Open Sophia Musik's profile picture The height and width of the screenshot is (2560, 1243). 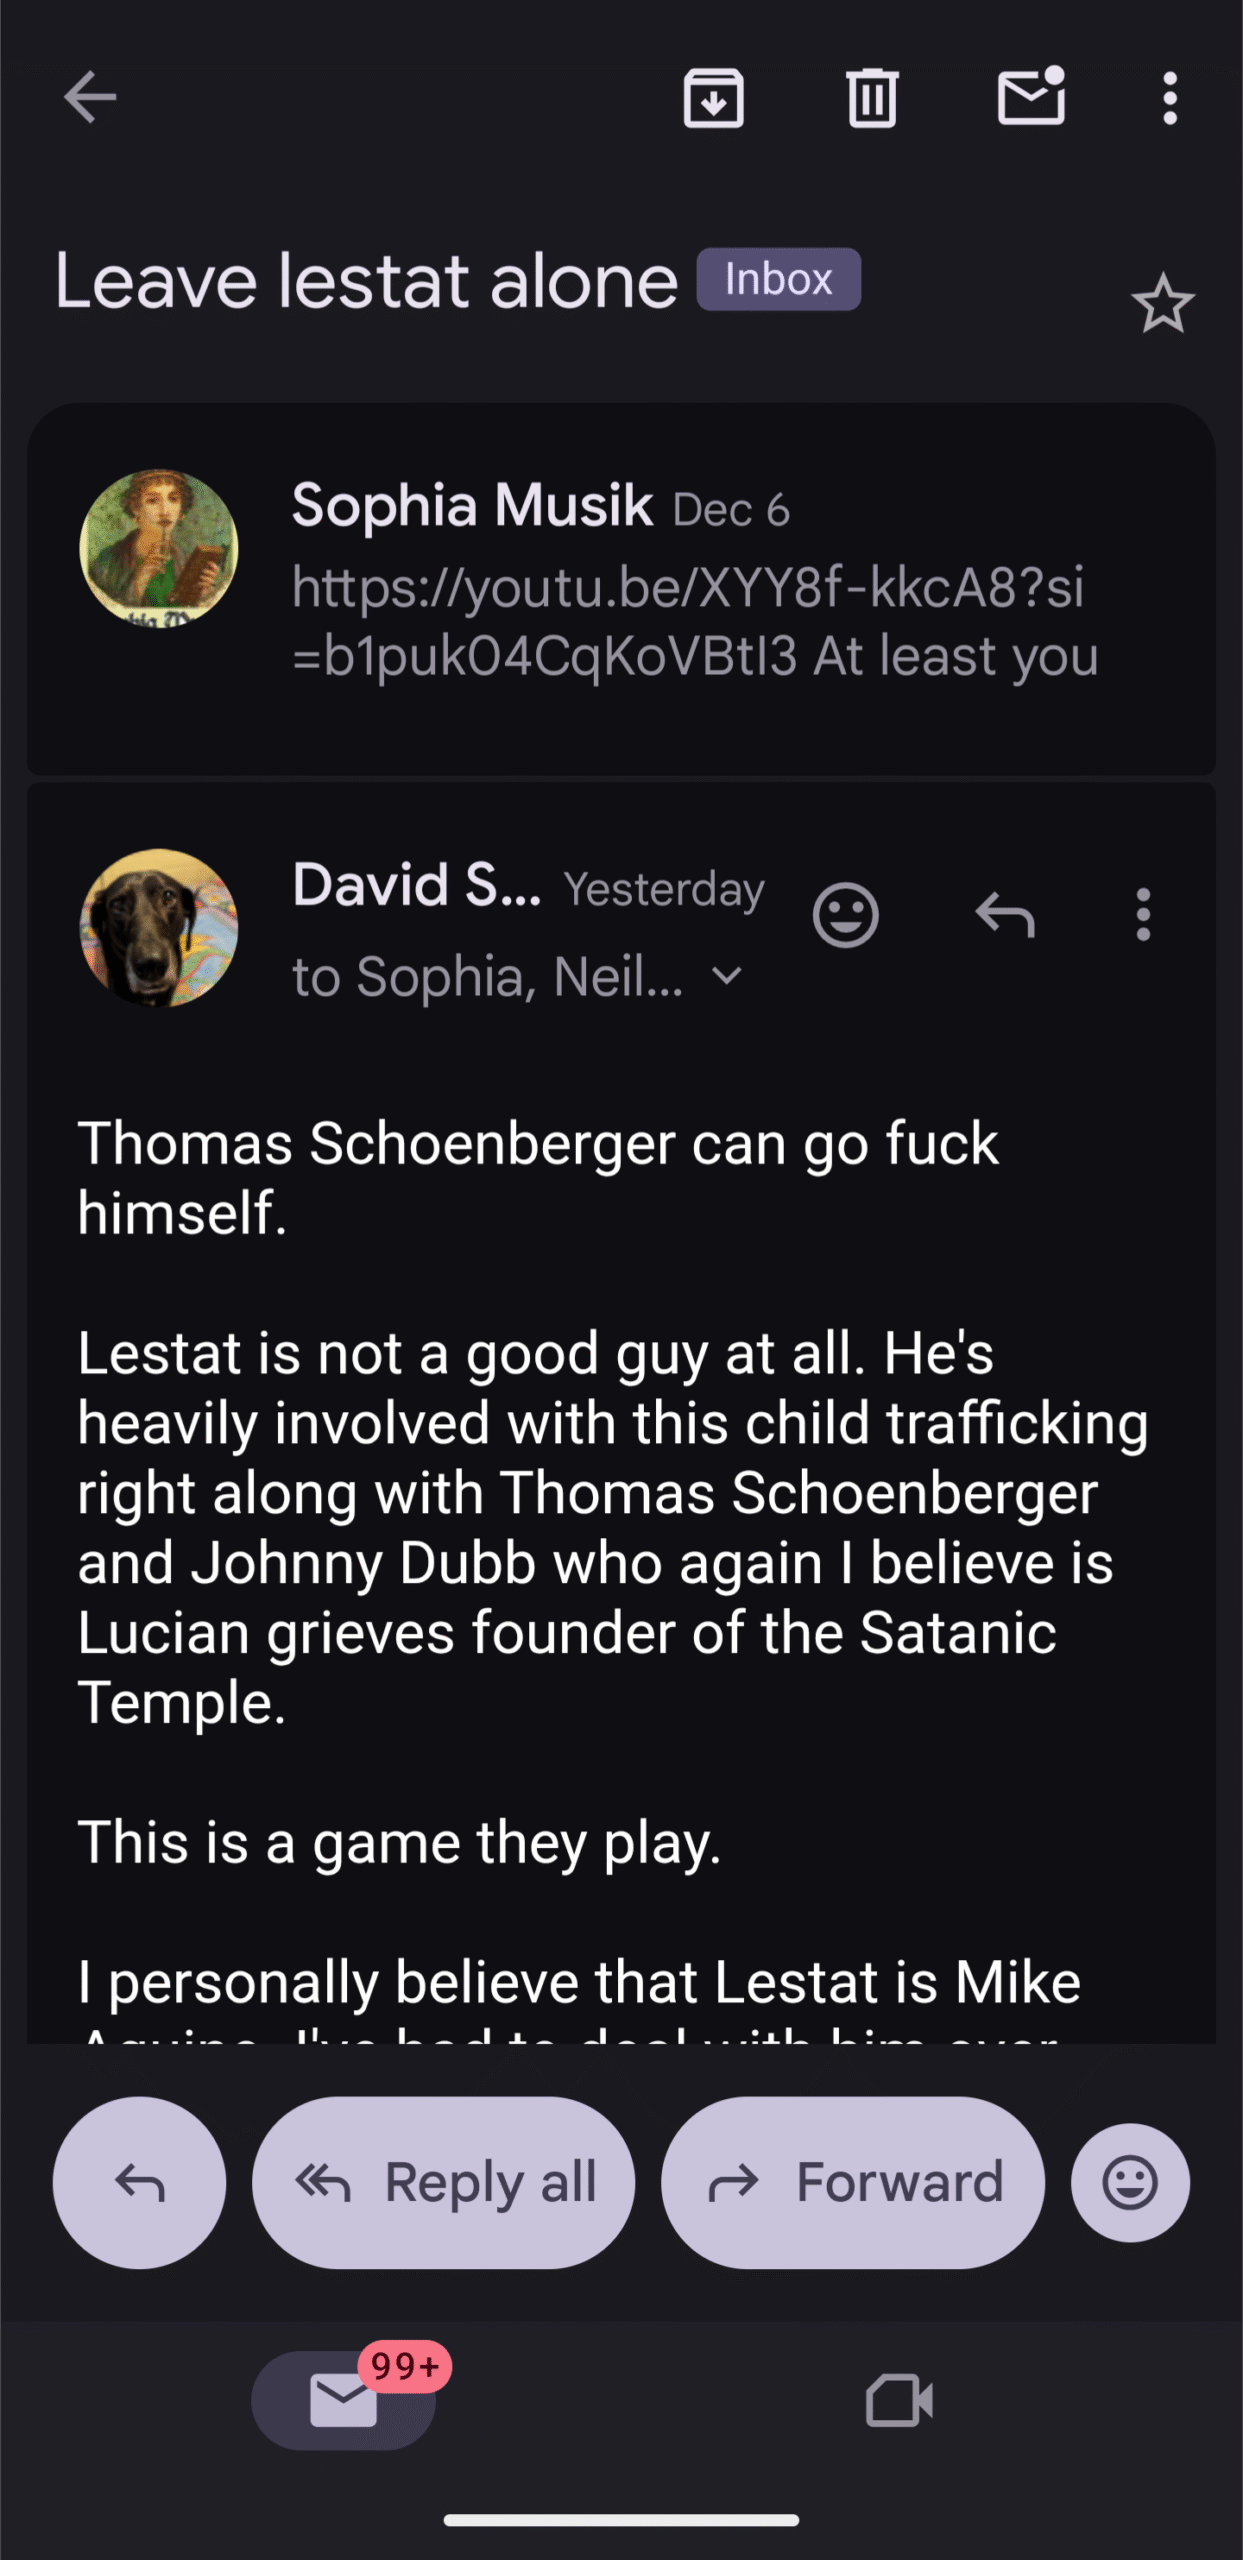pyautogui.click(x=159, y=549)
